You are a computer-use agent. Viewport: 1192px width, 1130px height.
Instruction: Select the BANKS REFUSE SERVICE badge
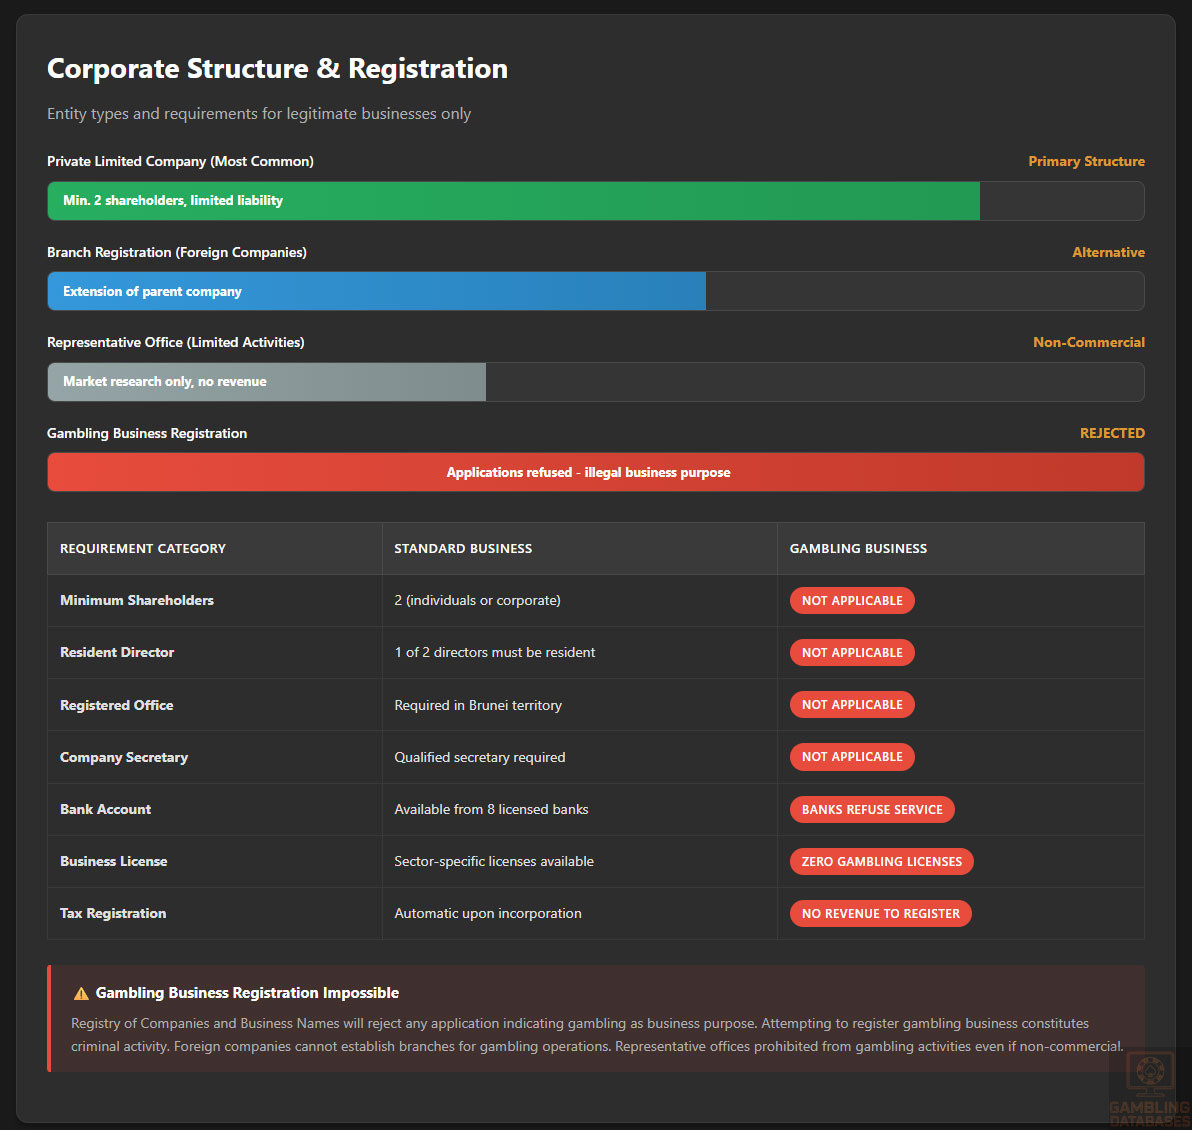[x=871, y=809]
